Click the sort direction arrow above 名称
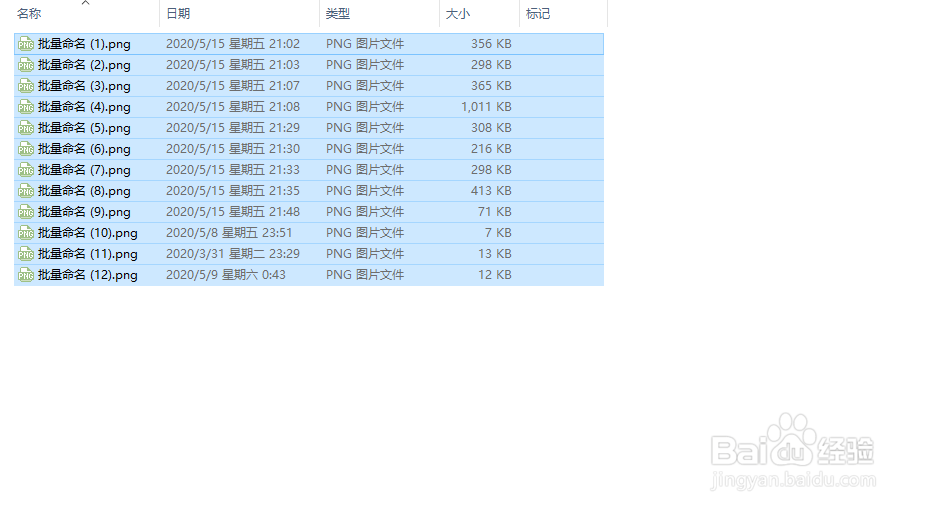The height and width of the screenshot is (512, 927). coord(86,3)
